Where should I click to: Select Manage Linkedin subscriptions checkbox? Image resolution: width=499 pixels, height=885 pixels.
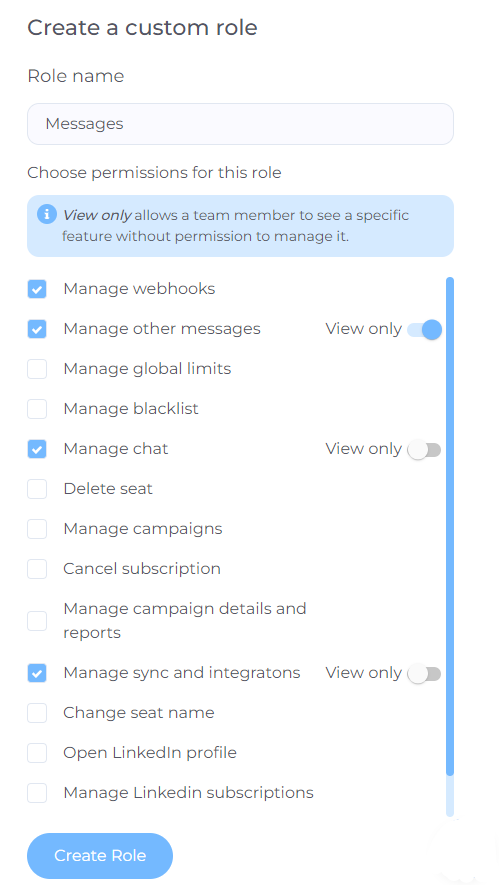click(x=37, y=793)
